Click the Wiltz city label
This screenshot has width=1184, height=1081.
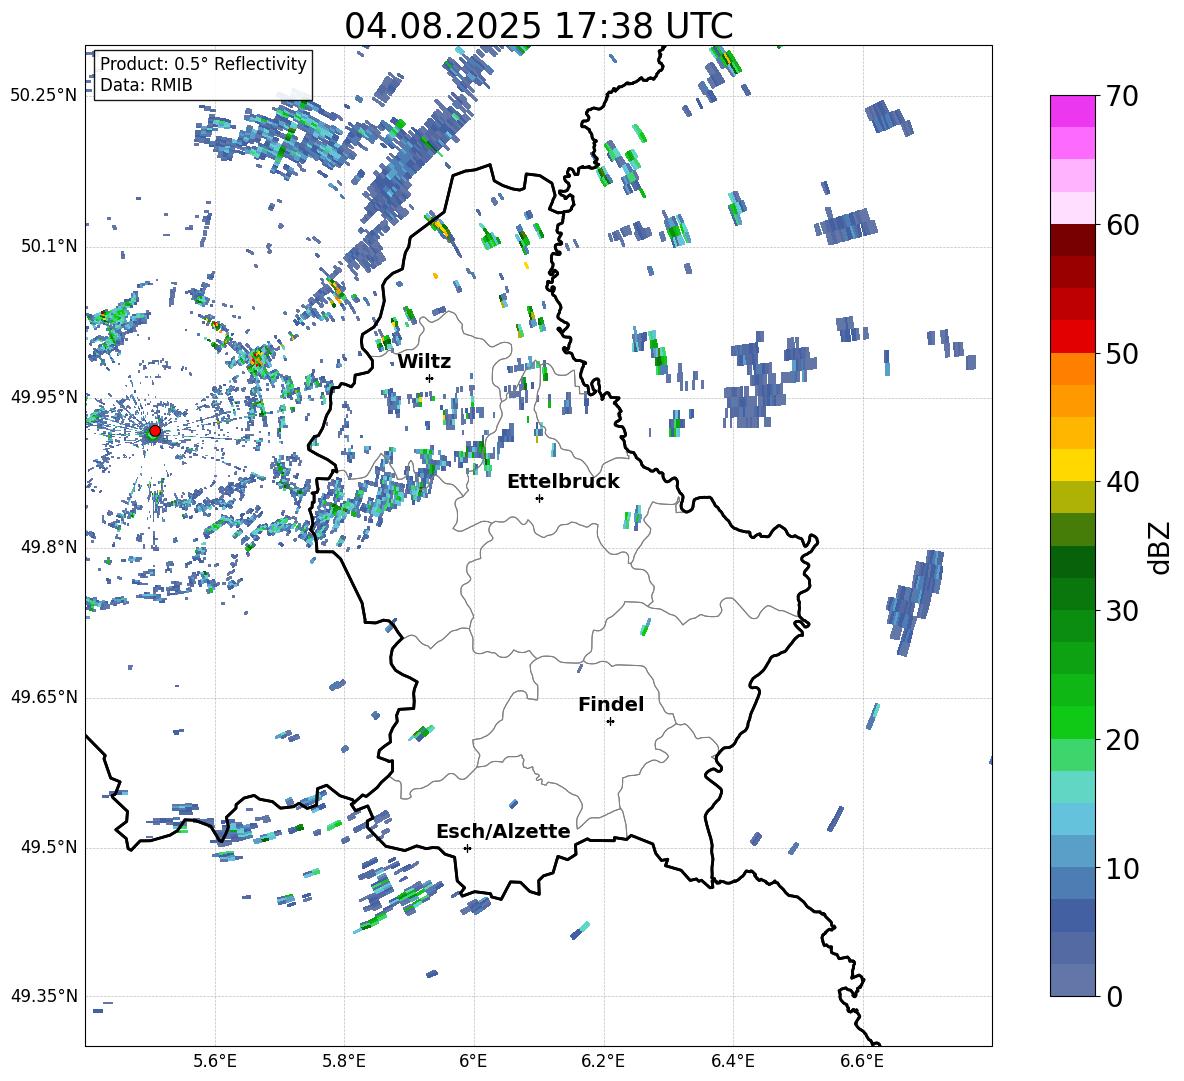[x=424, y=362]
